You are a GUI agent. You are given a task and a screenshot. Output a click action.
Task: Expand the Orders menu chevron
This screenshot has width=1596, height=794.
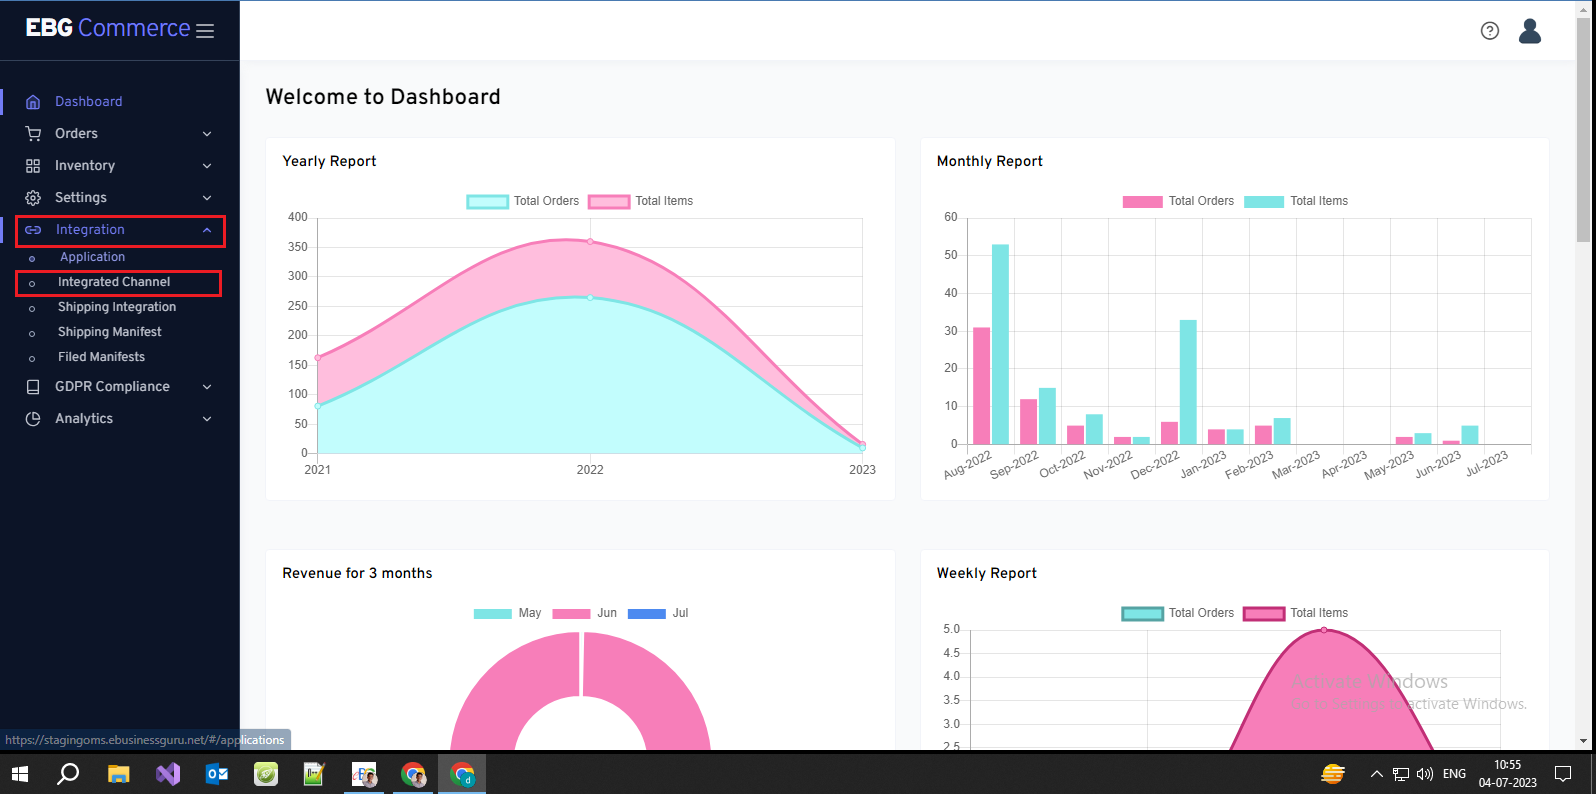click(x=207, y=134)
